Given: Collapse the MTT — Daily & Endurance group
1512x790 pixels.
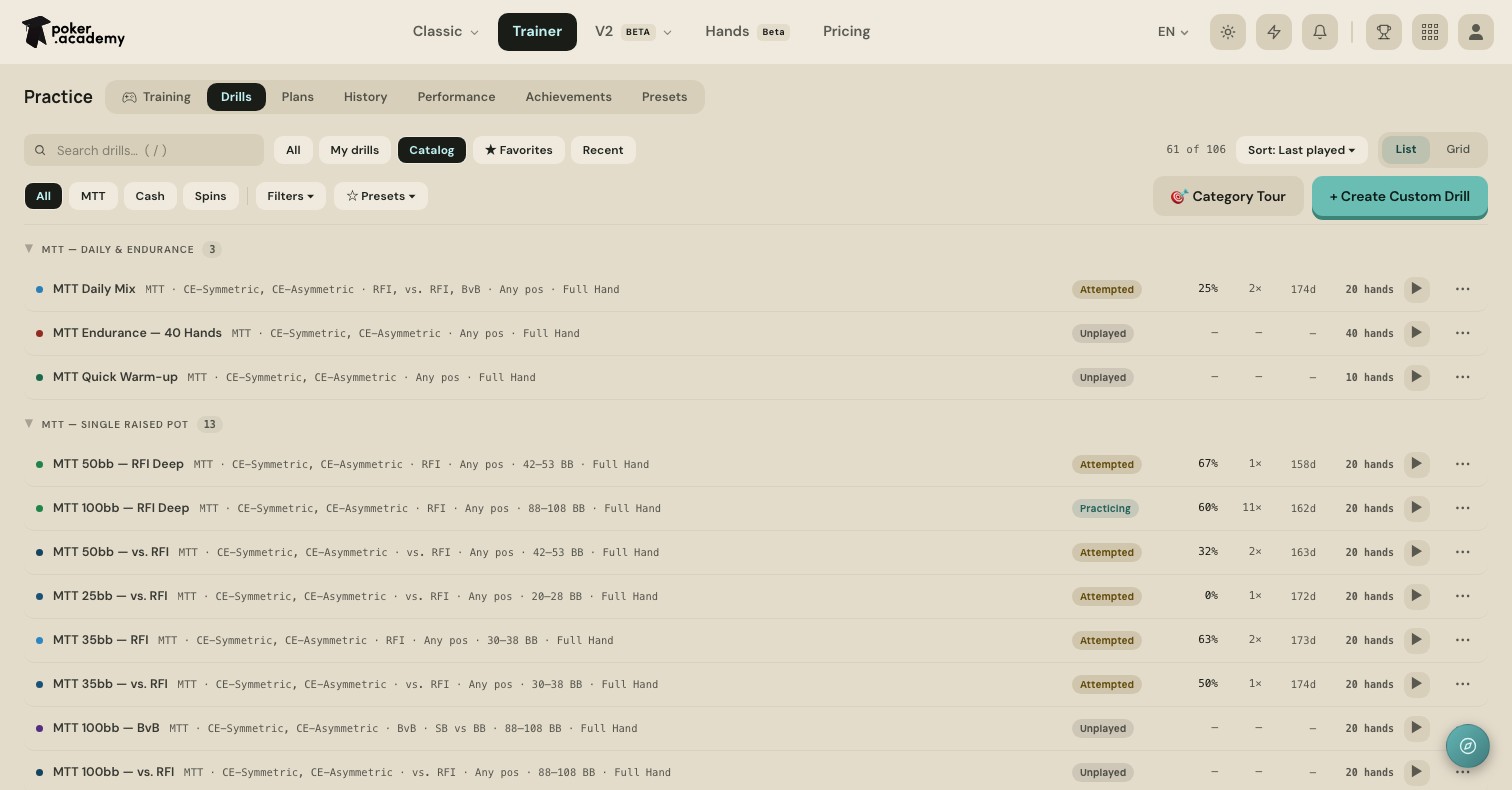Looking at the screenshot, I should (x=29, y=249).
